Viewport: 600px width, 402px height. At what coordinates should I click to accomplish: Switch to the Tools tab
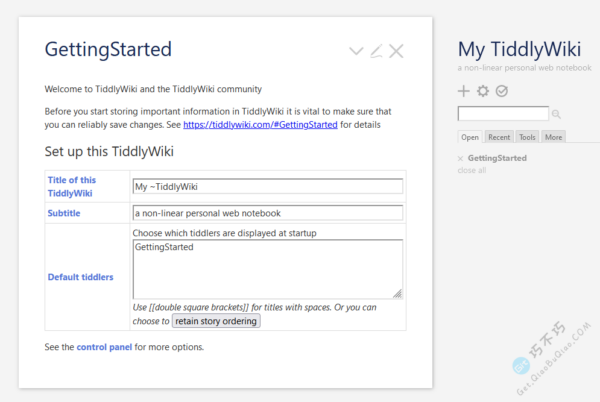527,137
